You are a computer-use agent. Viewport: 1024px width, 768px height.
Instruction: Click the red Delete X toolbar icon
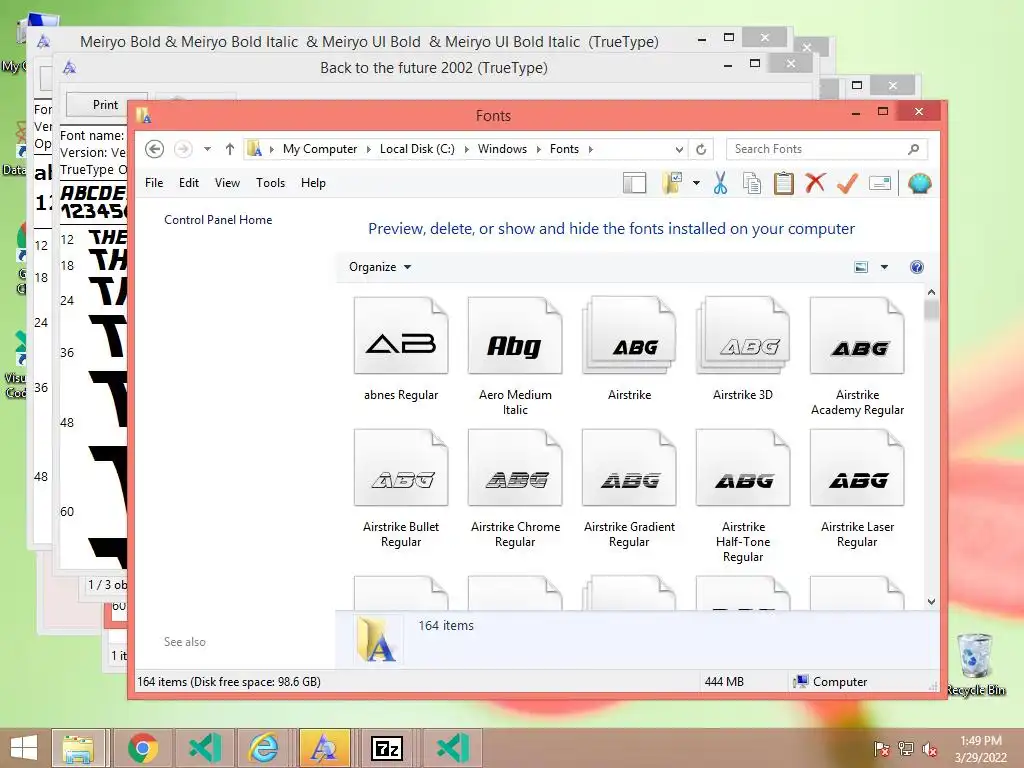pyautogui.click(x=815, y=183)
